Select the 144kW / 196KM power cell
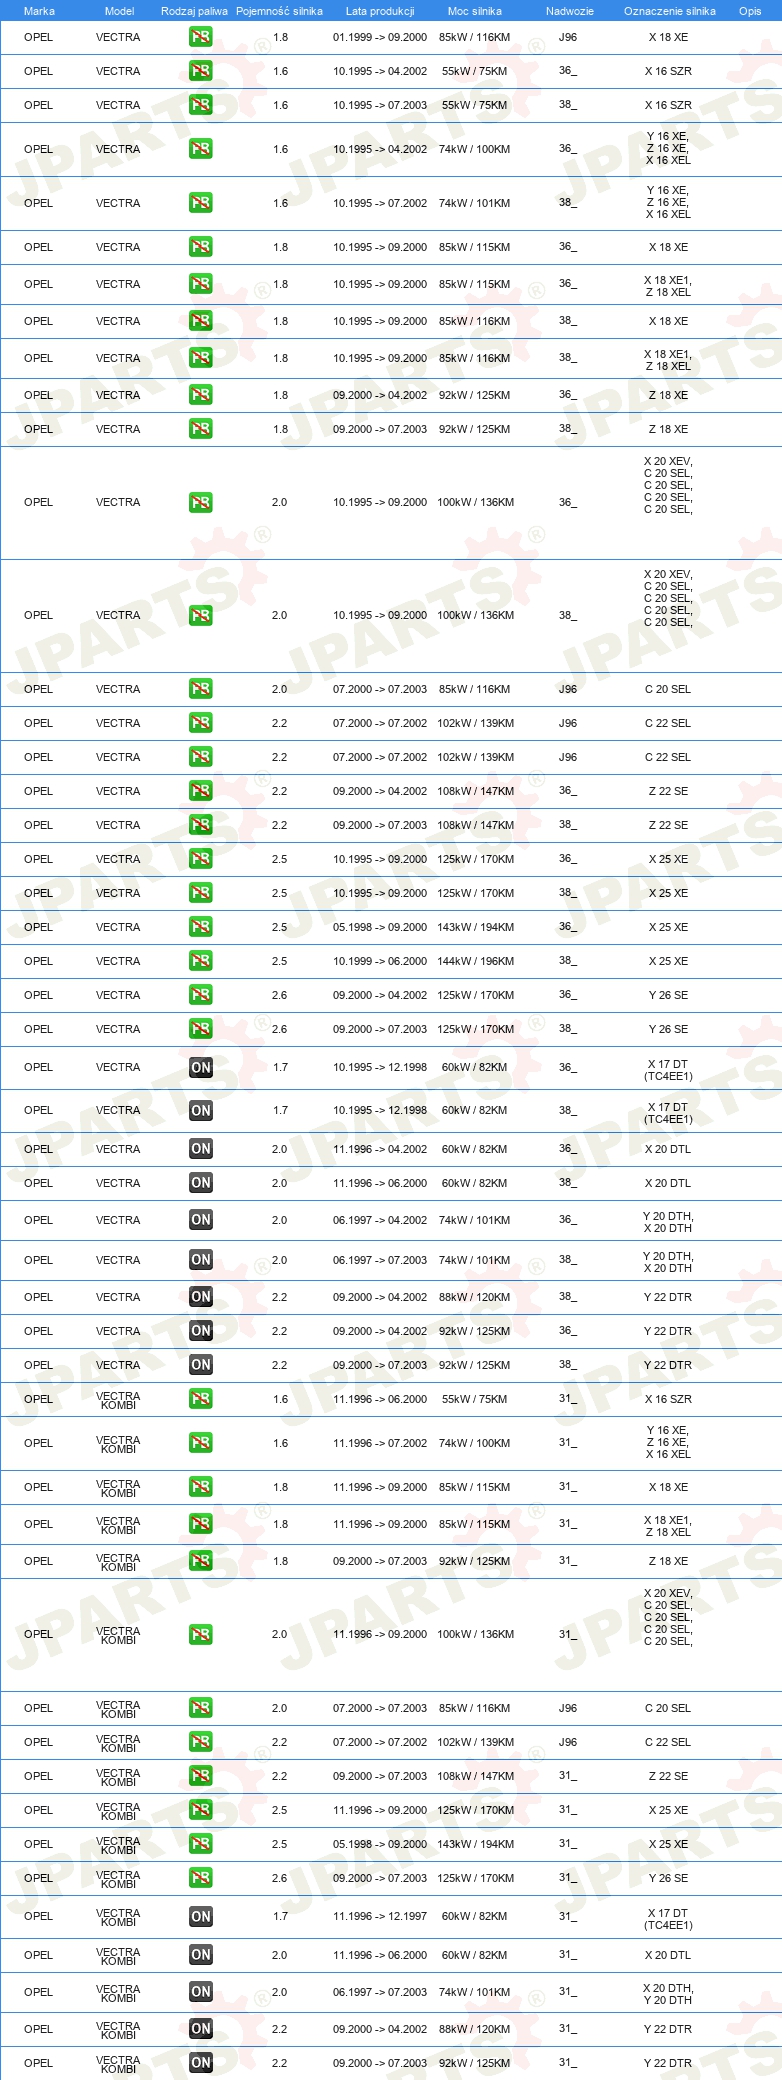The height and width of the screenshot is (2080, 782). coord(475,961)
